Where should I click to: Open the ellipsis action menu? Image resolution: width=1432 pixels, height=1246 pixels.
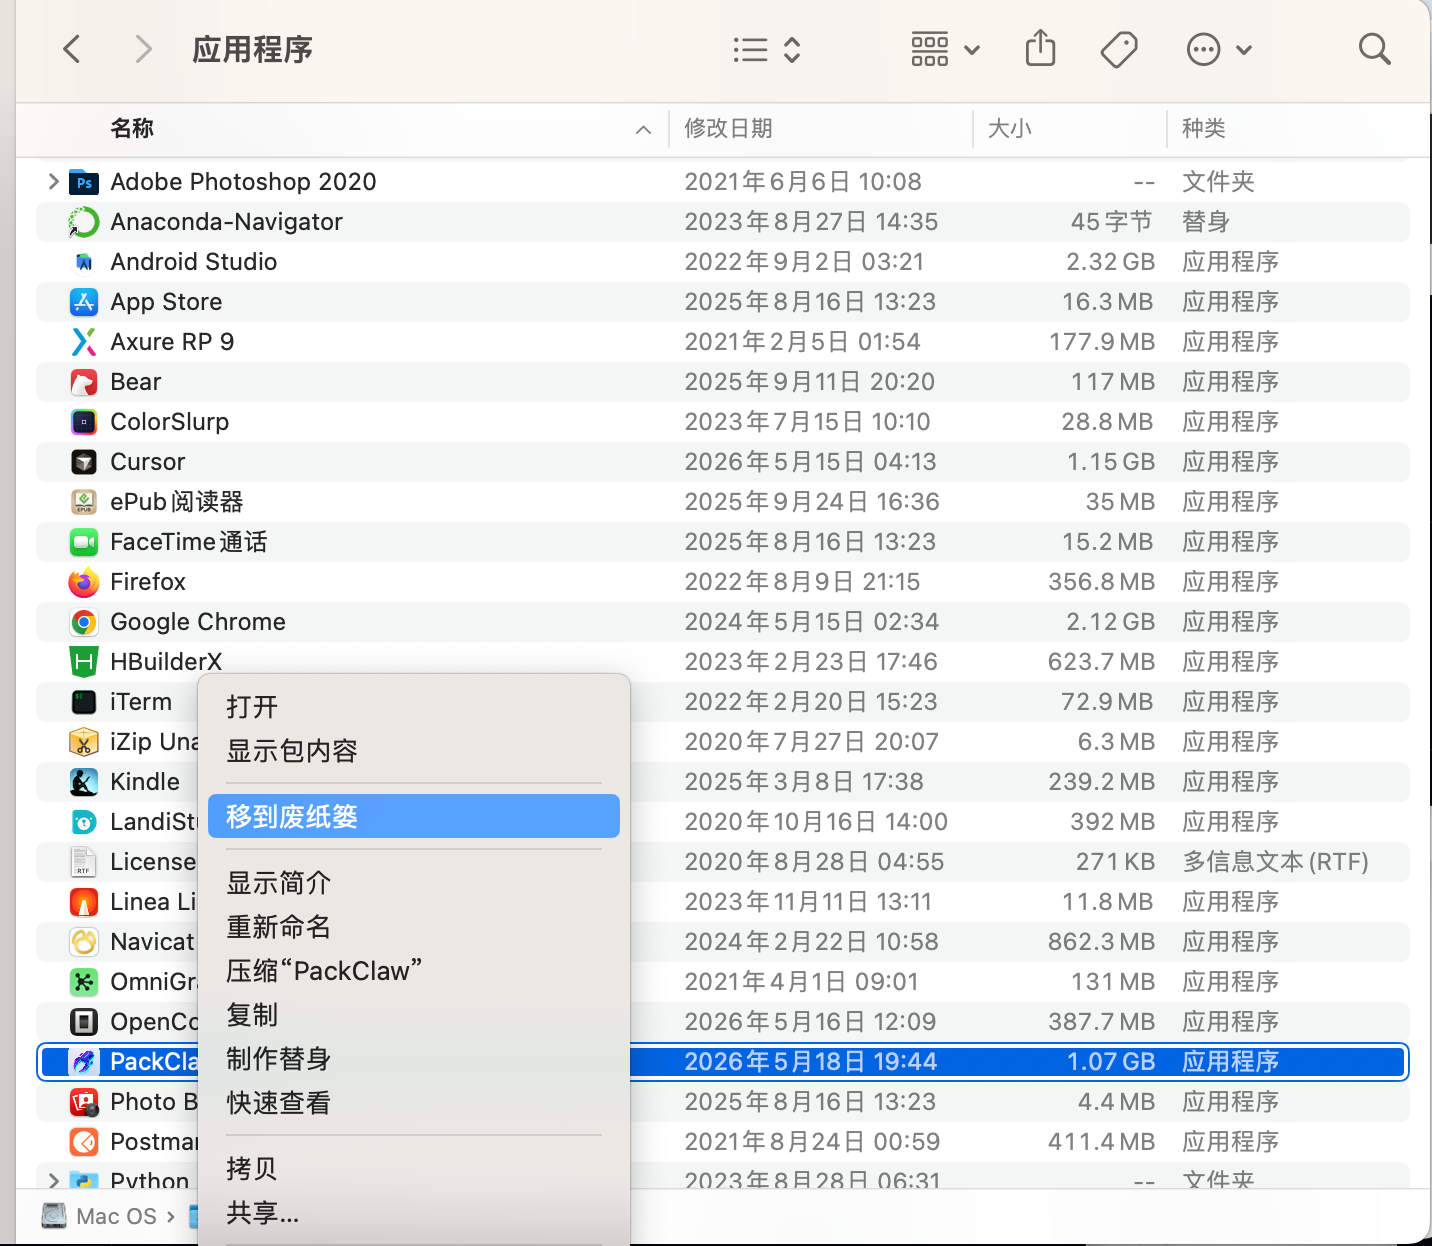[1218, 49]
